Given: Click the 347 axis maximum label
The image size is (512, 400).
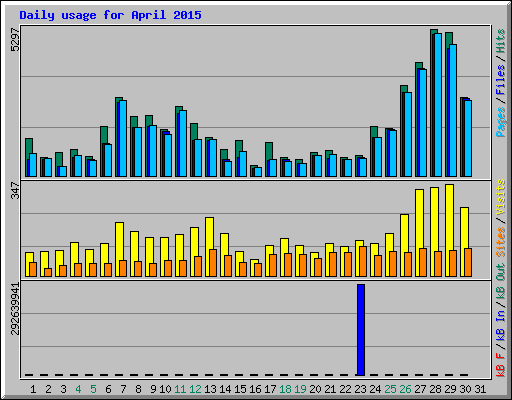Looking at the screenshot, I should 15,190.
